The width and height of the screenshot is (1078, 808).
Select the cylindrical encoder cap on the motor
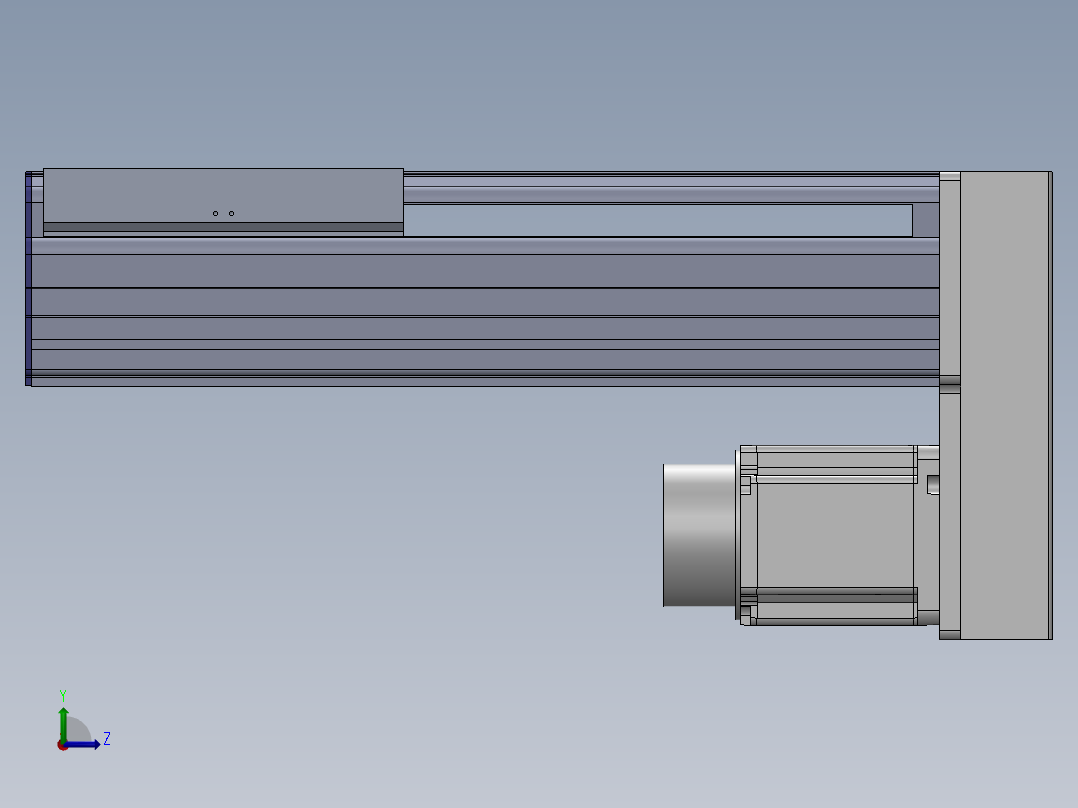click(699, 535)
